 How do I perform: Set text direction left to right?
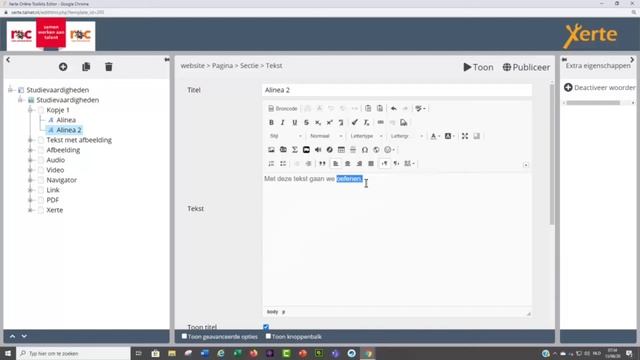(x=384, y=164)
